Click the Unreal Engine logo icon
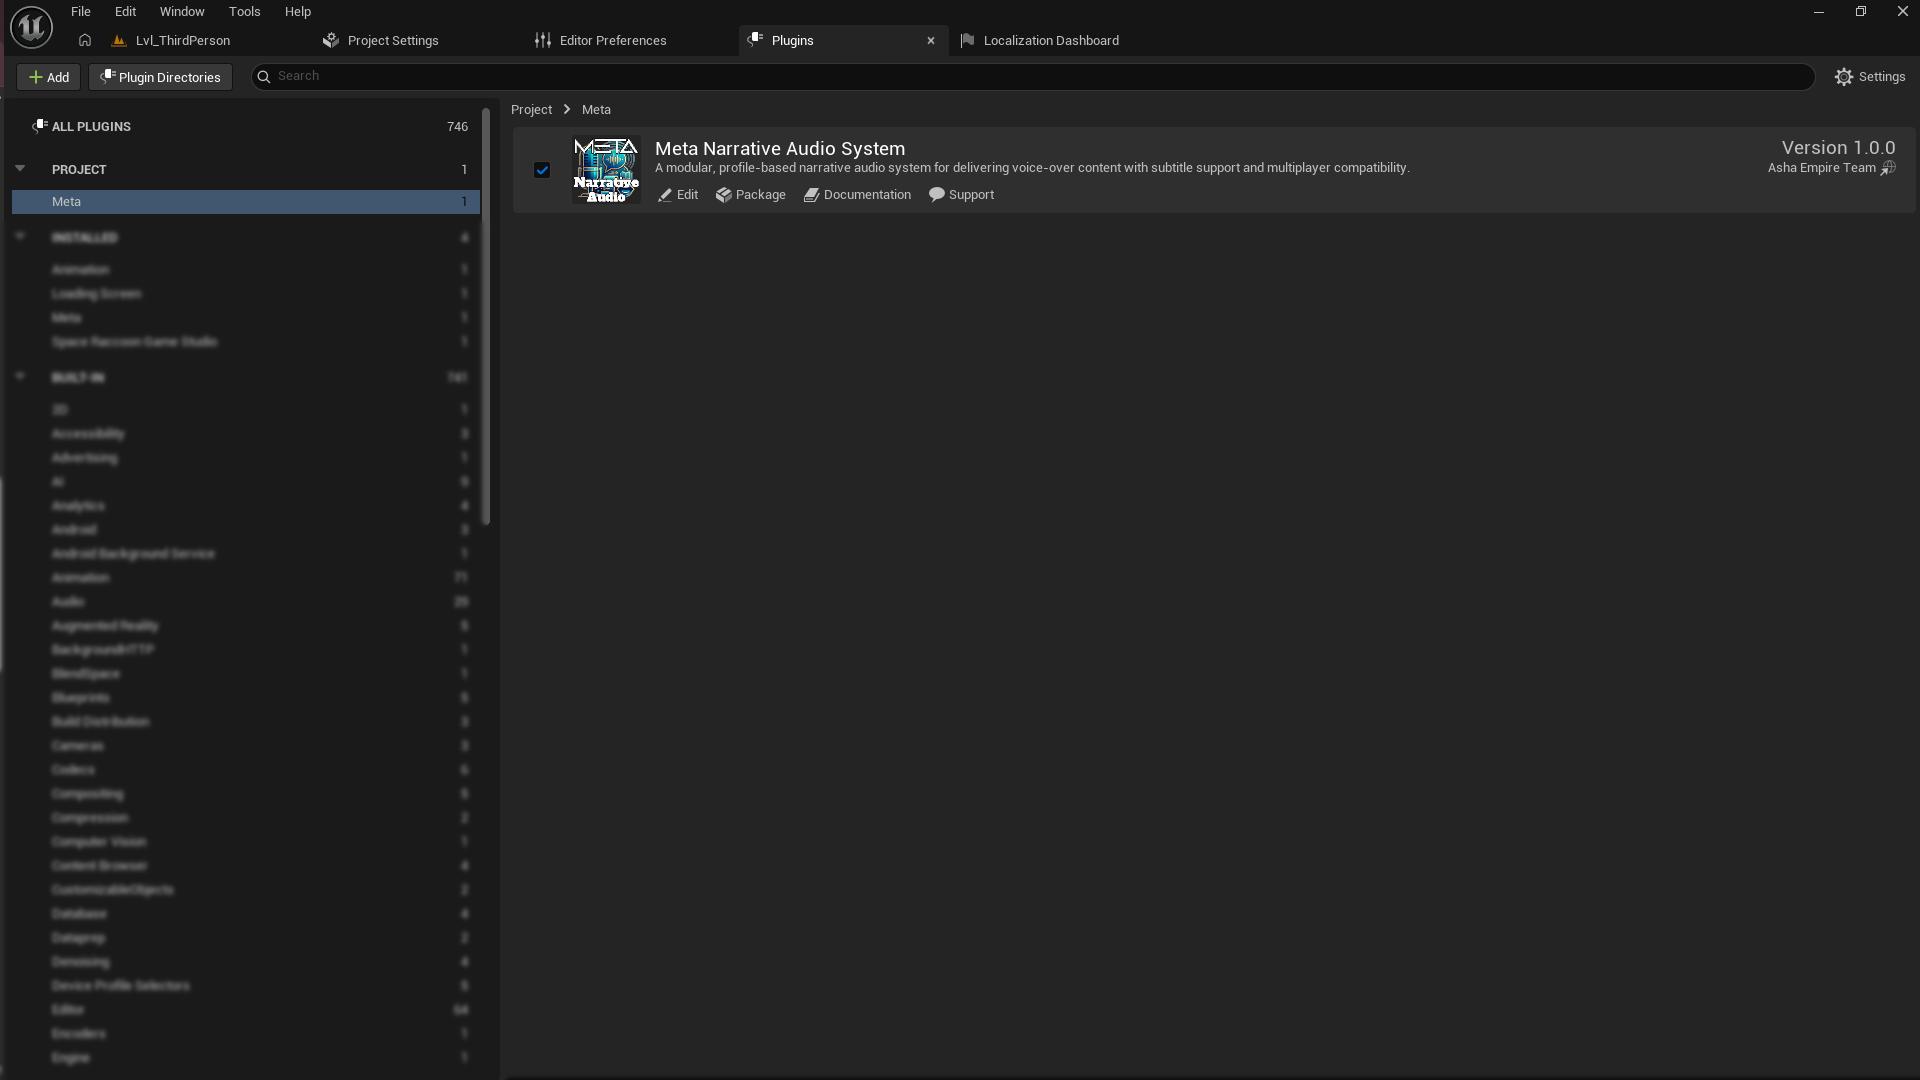Image resolution: width=1920 pixels, height=1080 pixels. coord(30,26)
